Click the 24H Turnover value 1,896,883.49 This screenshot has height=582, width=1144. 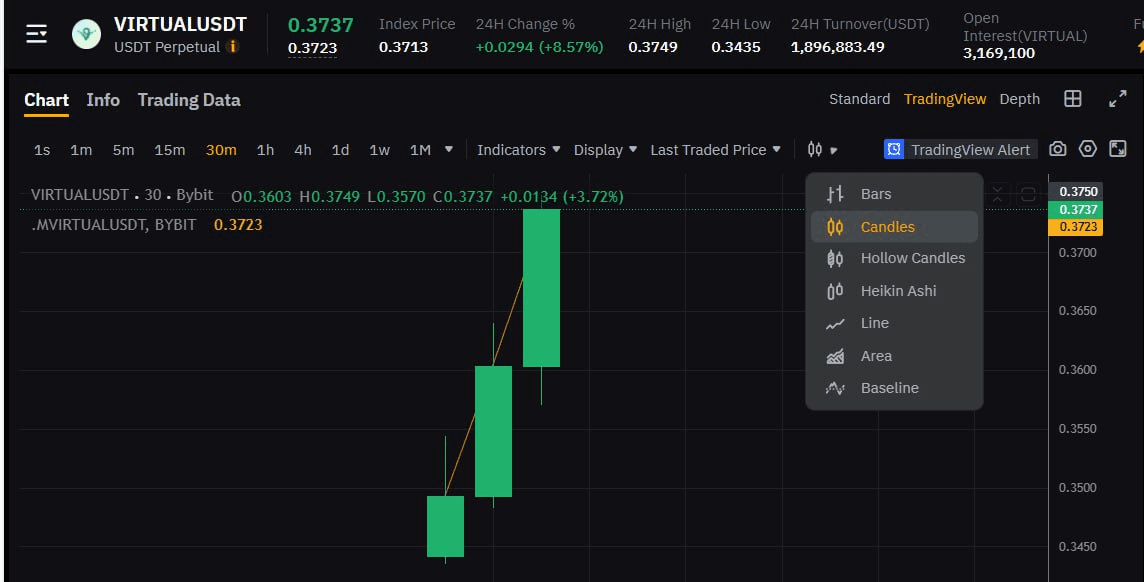[x=838, y=47]
